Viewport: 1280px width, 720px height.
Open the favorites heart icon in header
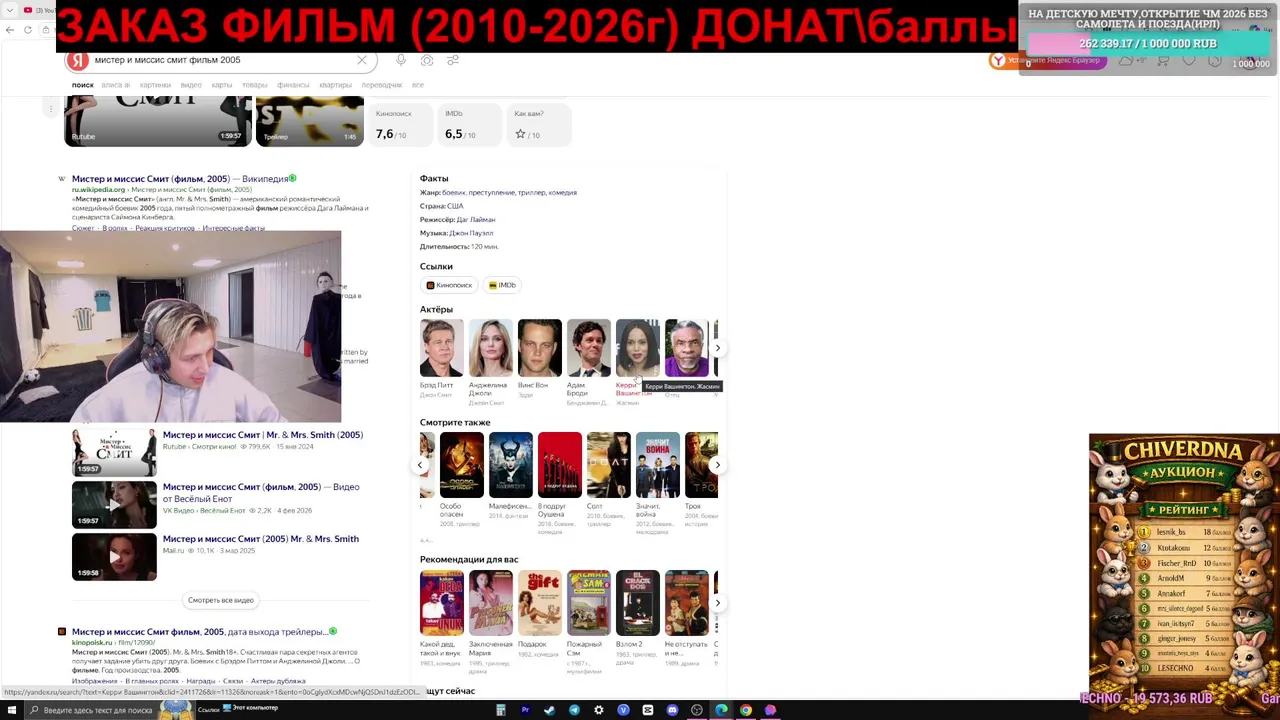tap(1189, 61)
